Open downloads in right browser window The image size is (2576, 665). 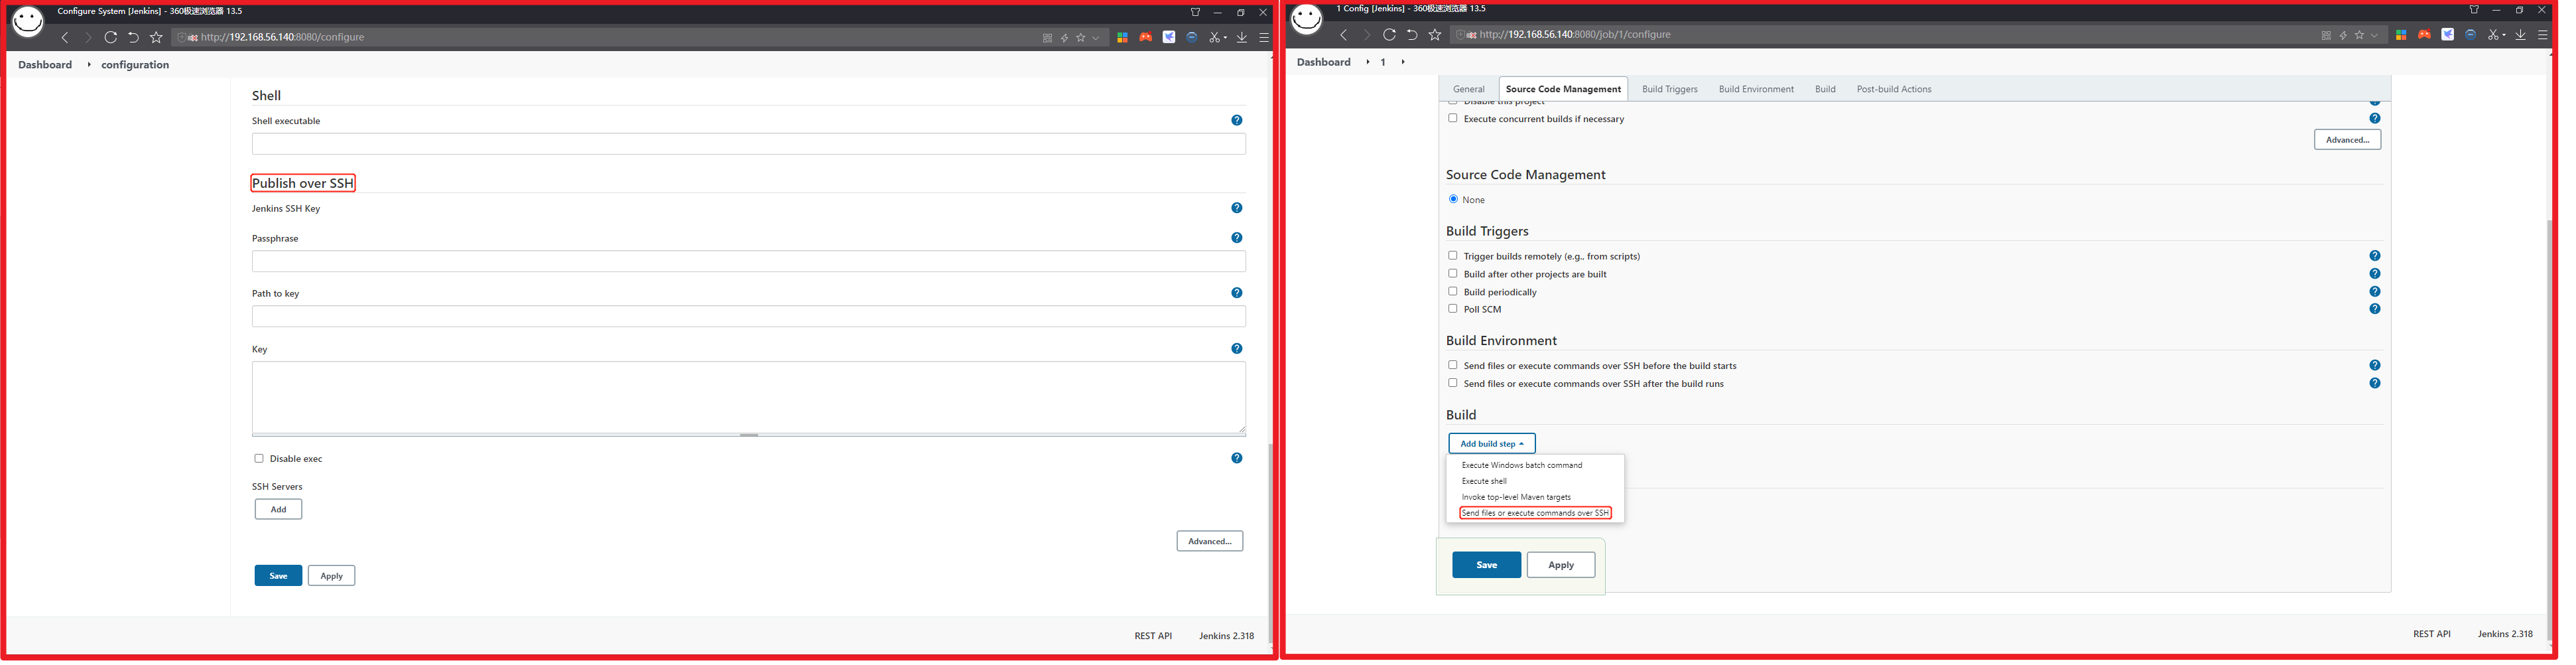point(2520,34)
